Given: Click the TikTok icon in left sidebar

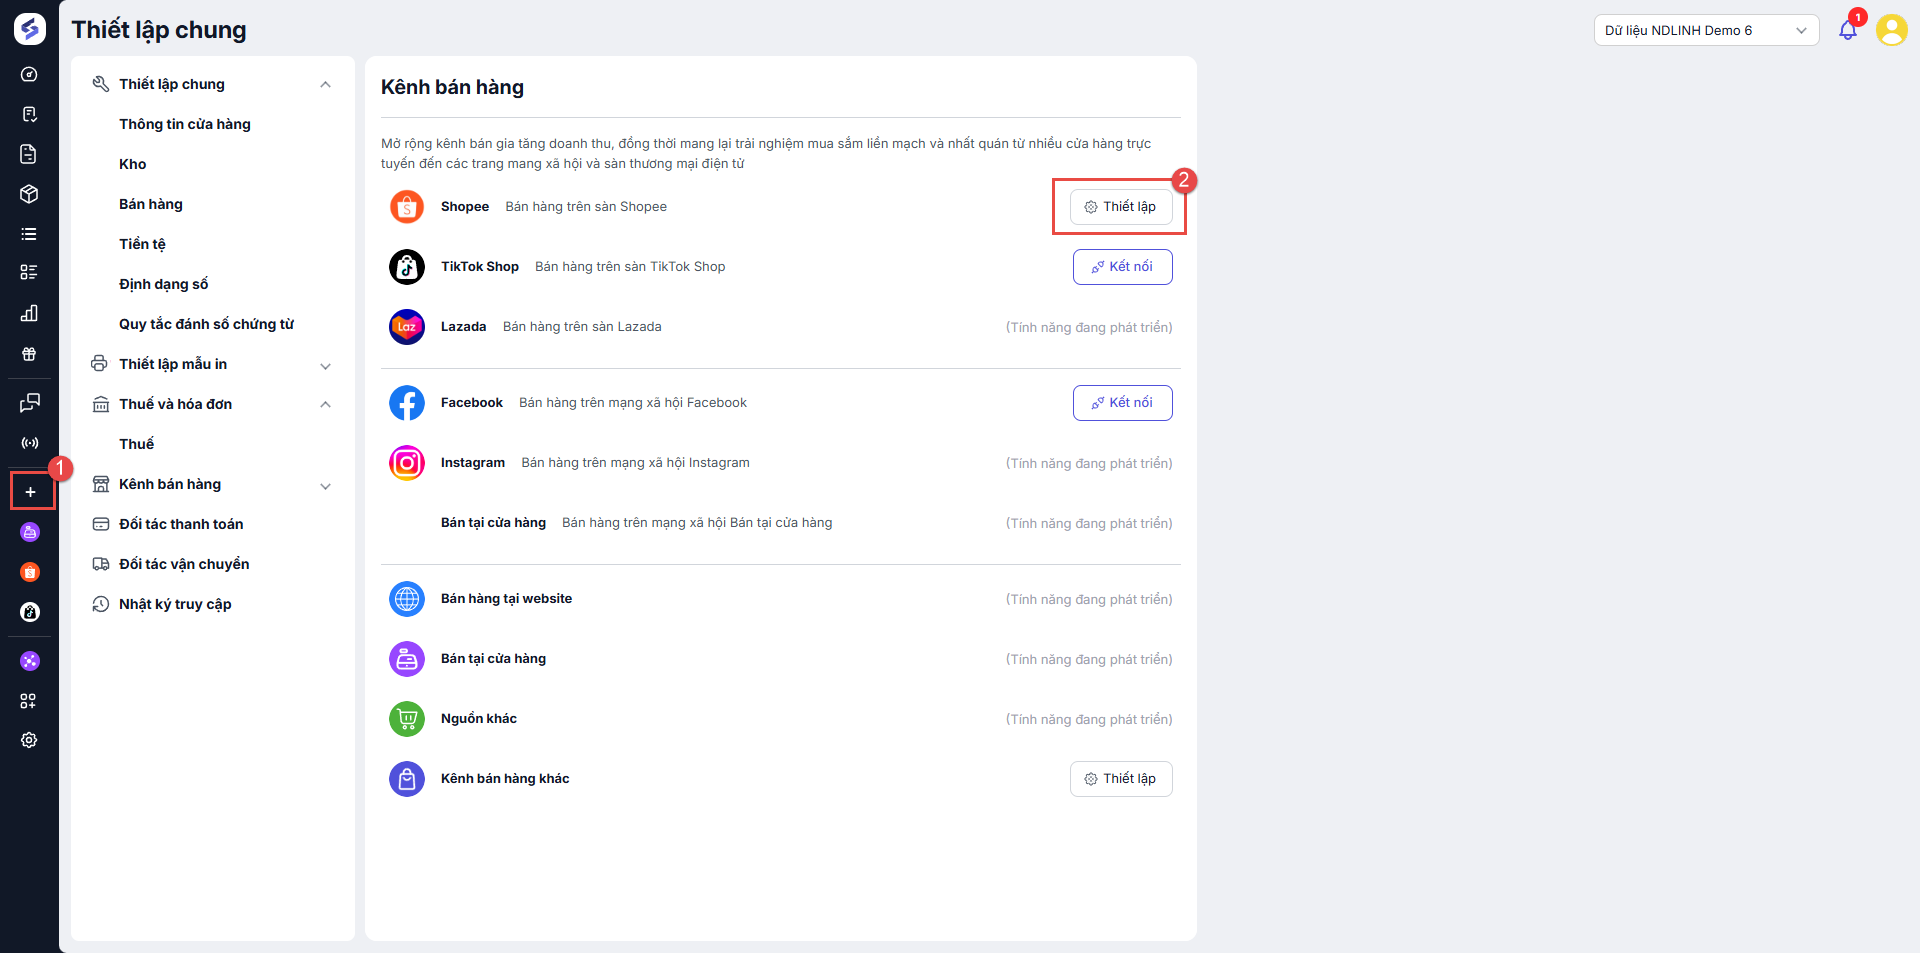Looking at the screenshot, I should [x=30, y=612].
